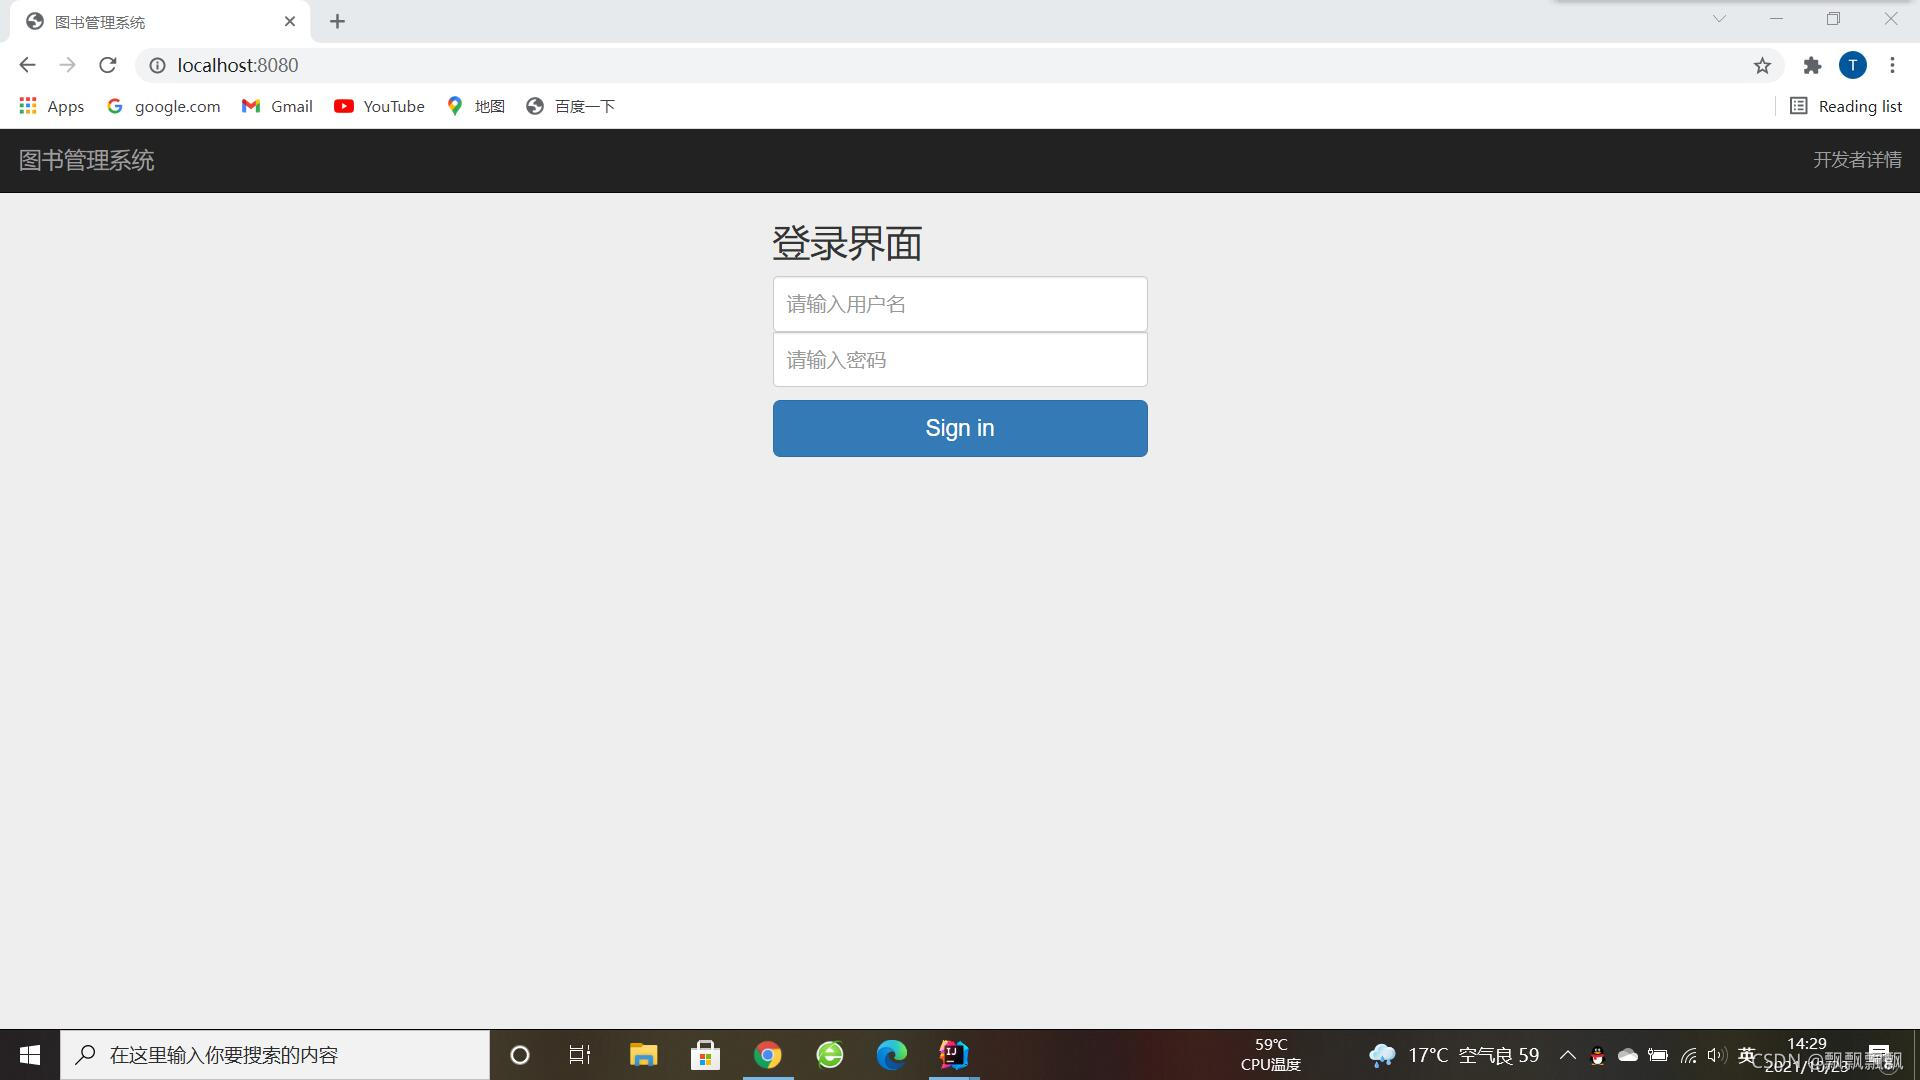Open Chrome profile avatar T
The width and height of the screenshot is (1920, 1080).
(x=1852, y=65)
